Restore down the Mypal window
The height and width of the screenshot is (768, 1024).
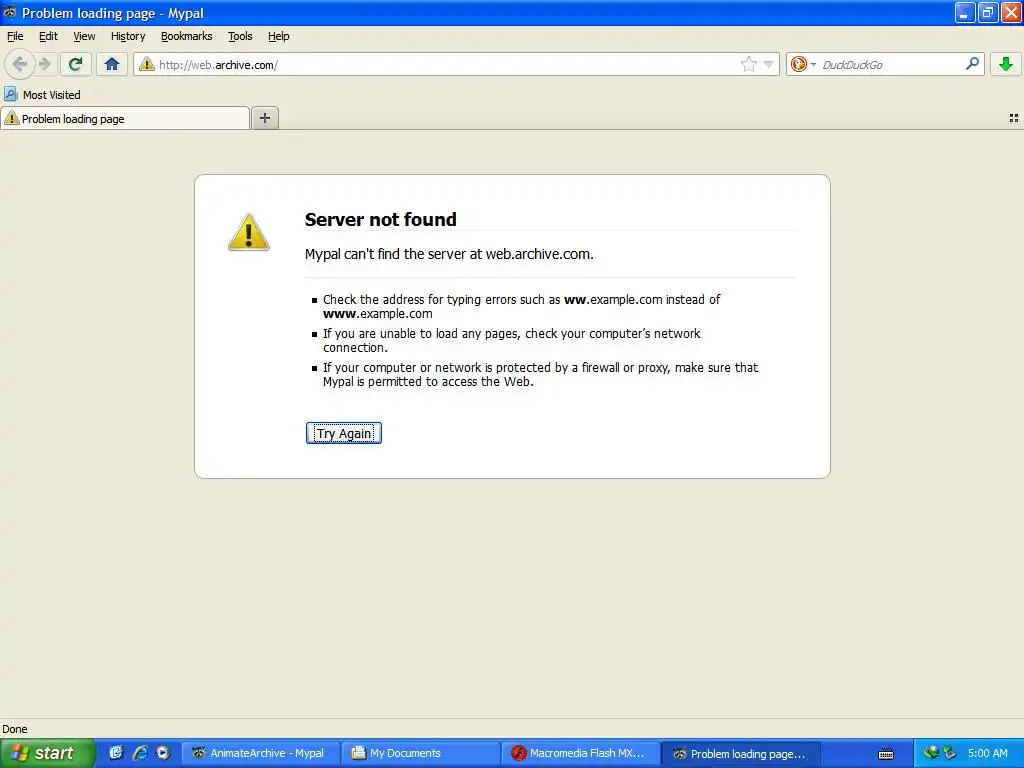[987, 12]
